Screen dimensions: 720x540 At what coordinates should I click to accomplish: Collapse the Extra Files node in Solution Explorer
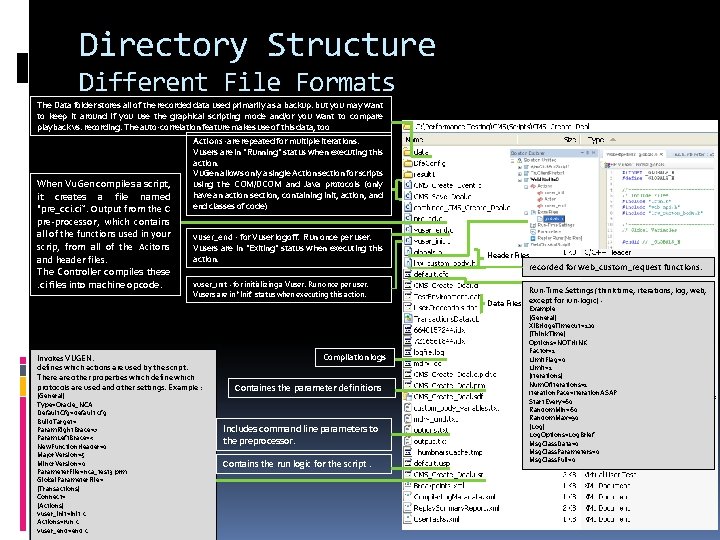coord(526,213)
